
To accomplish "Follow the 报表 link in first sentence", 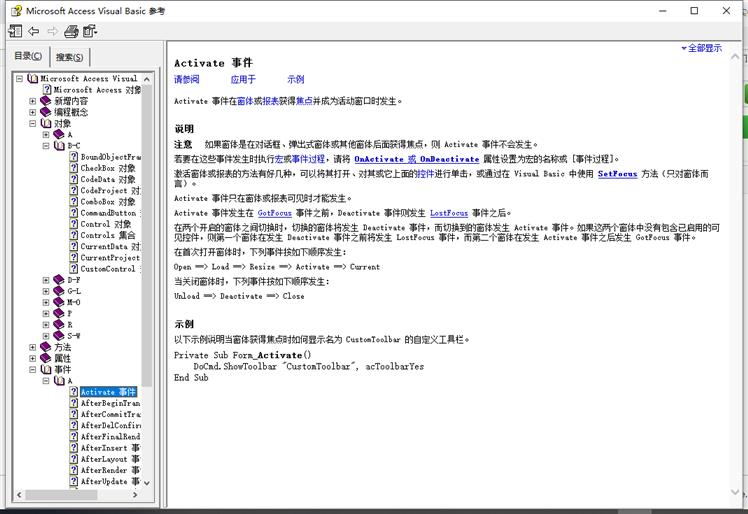I will (270, 101).
